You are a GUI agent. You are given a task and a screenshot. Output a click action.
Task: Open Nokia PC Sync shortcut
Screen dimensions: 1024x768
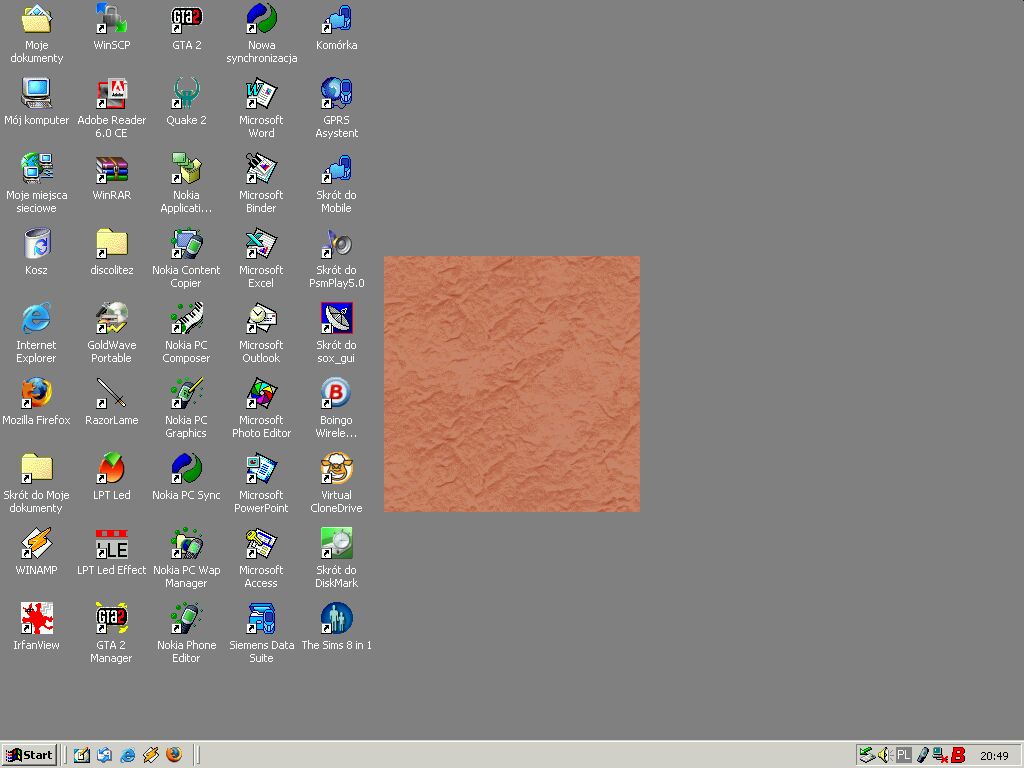pos(186,468)
